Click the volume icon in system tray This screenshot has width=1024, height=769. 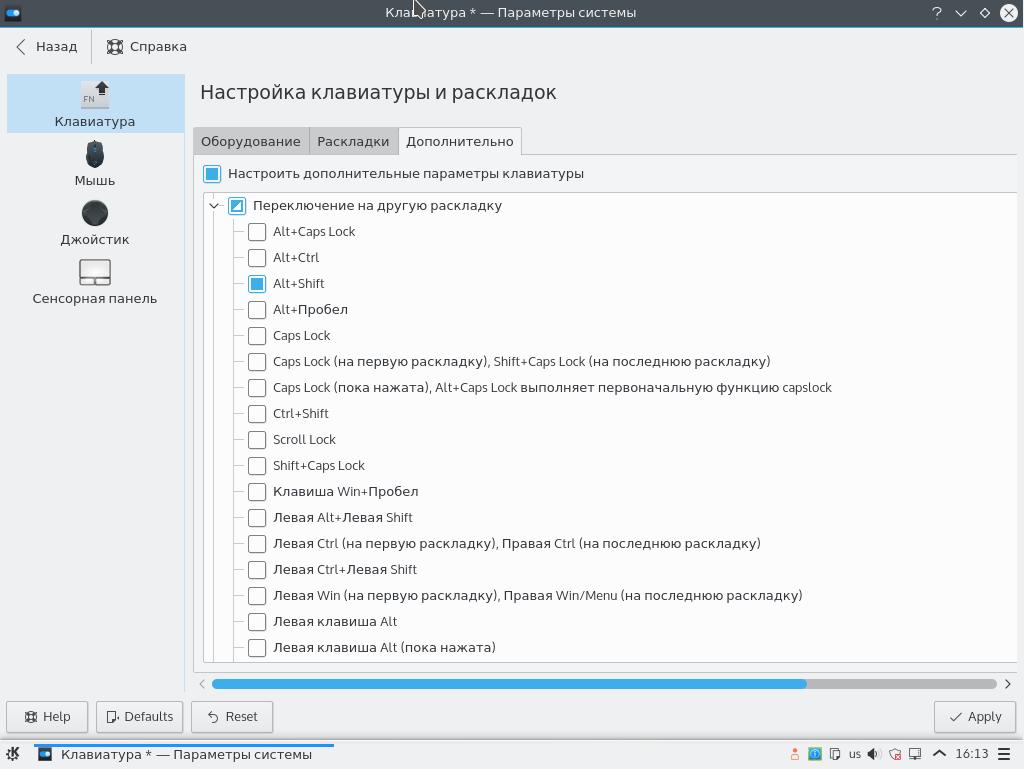click(x=874, y=754)
